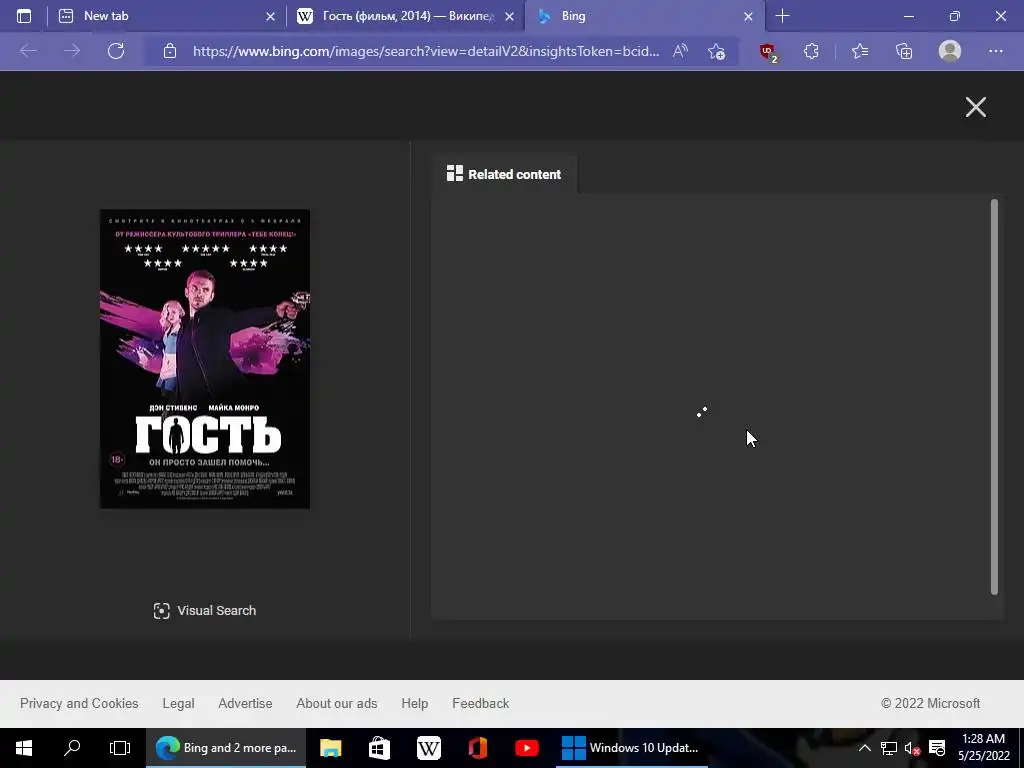Open the user profile avatar

[950, 51]
